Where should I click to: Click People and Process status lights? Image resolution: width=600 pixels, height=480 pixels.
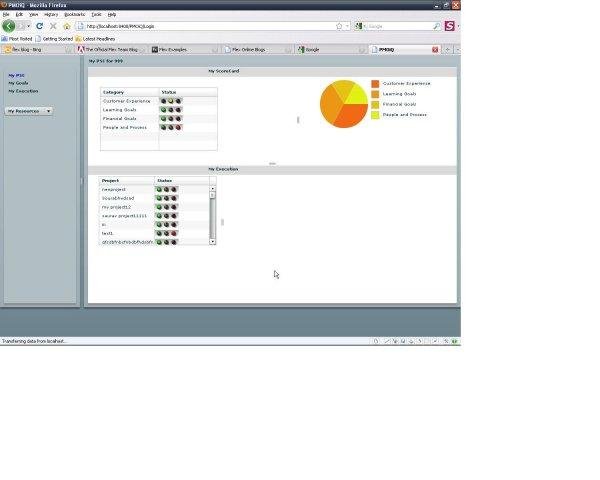coord(171,127)
